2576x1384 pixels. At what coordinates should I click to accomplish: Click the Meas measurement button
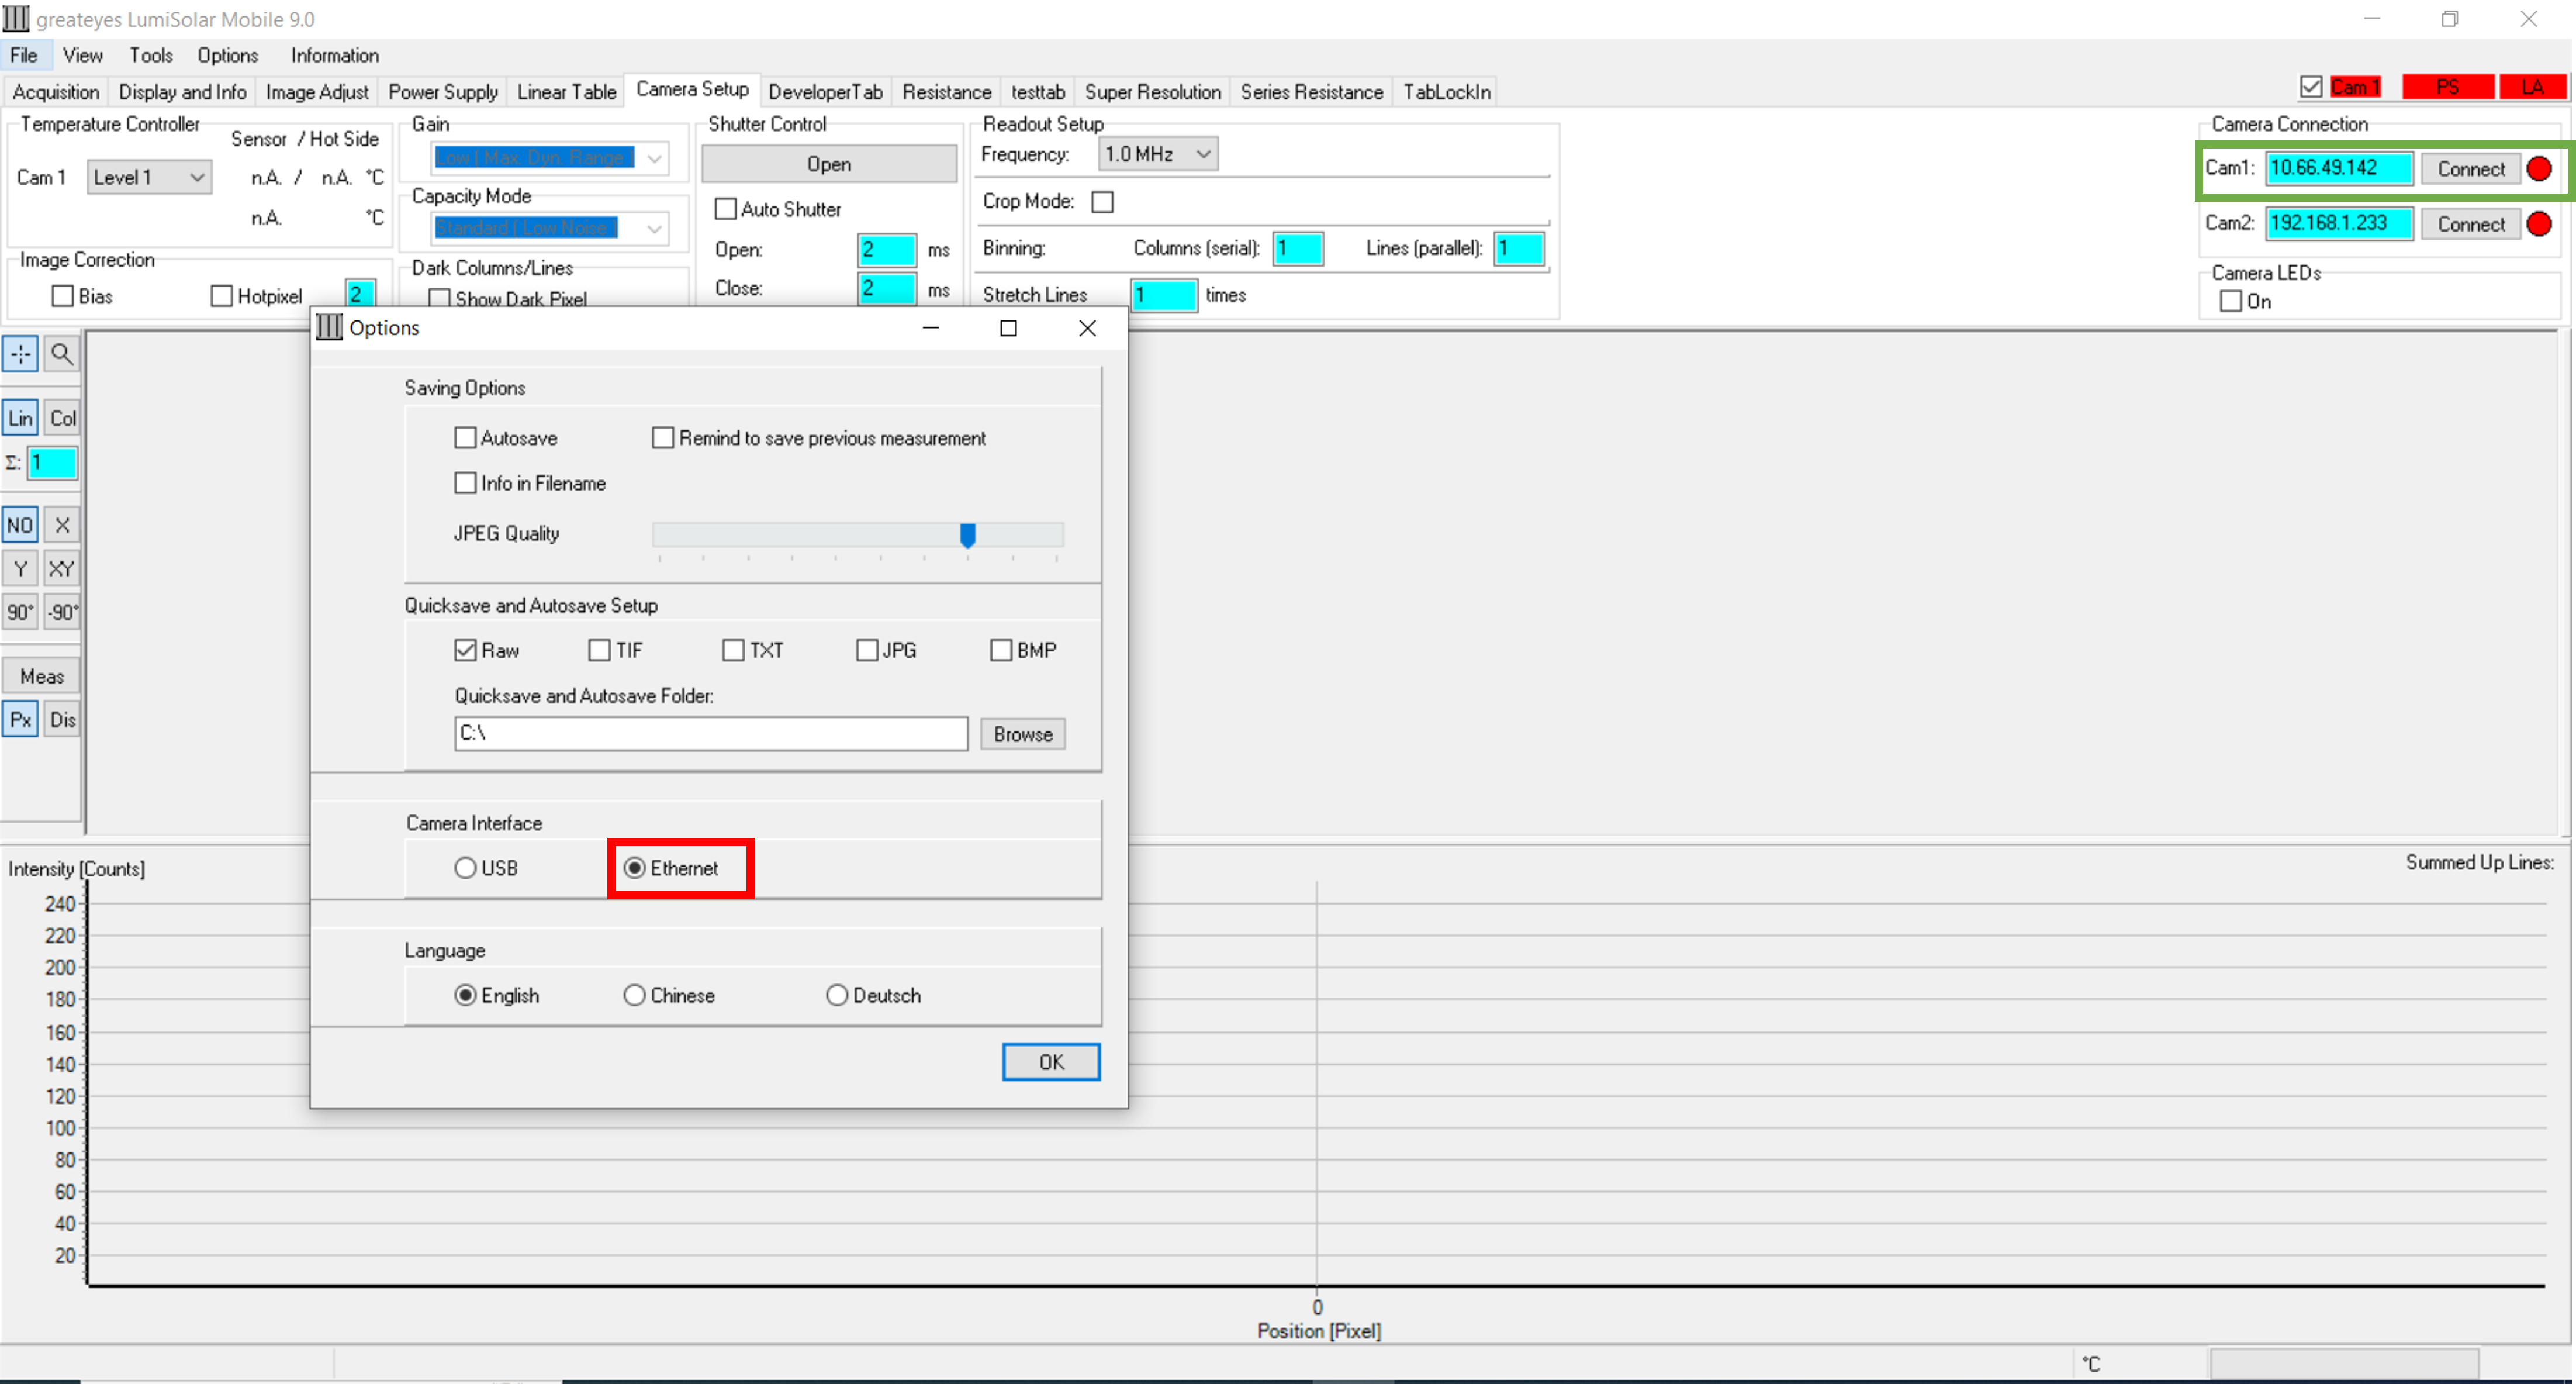point(41,676)
